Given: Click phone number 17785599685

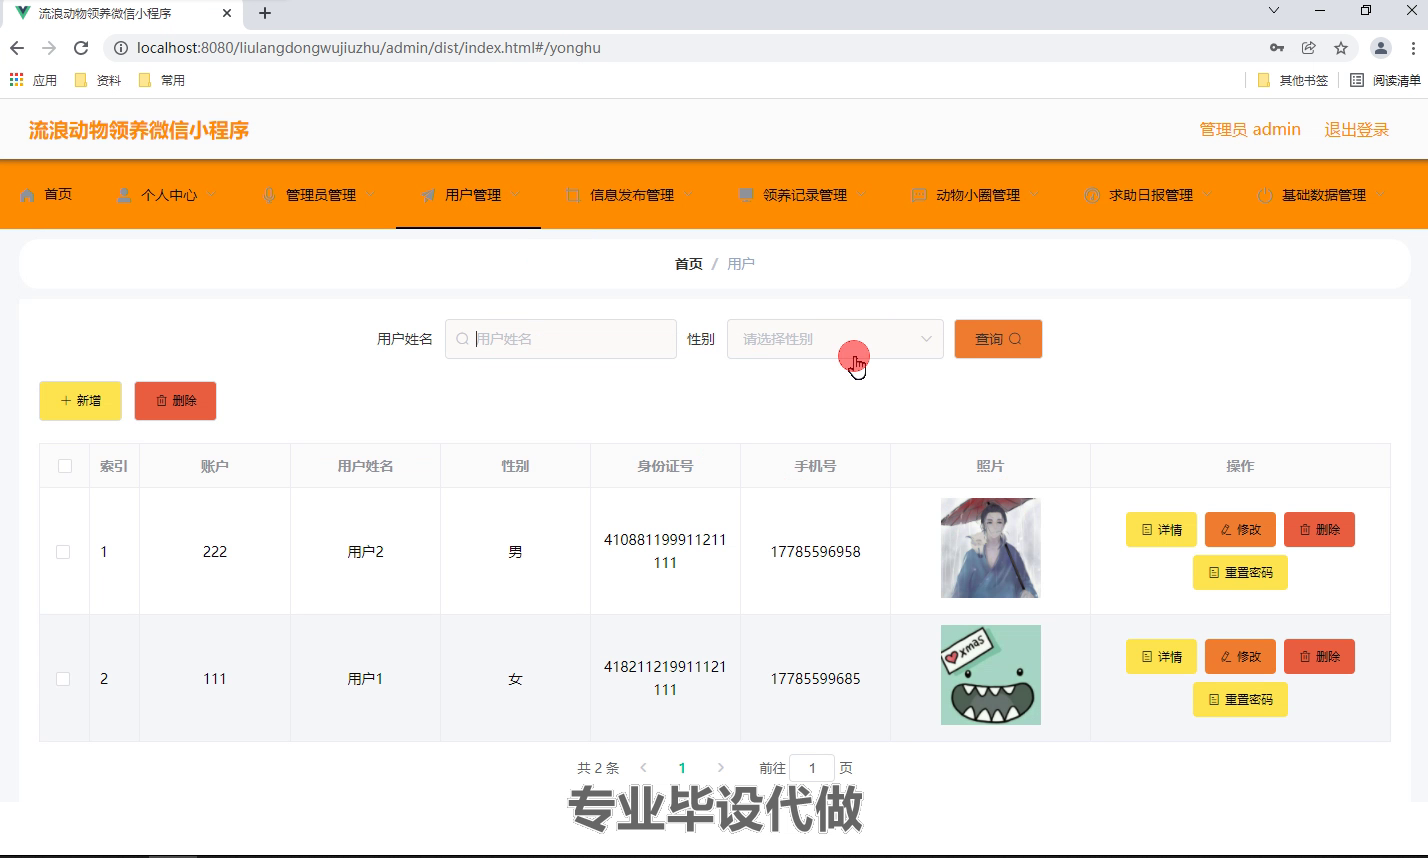Looking at the screenshot, I should tap(815, 679).
